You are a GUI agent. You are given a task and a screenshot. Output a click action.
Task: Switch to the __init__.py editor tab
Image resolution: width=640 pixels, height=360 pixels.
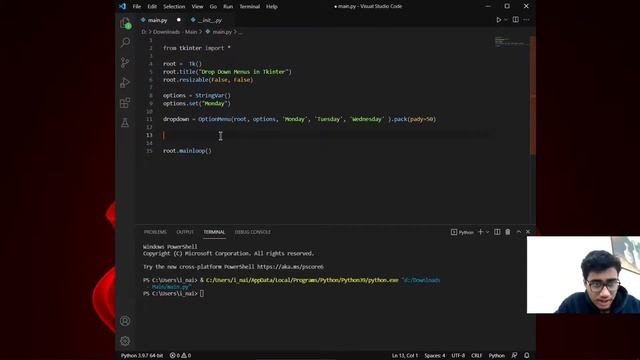coord(210,20)
